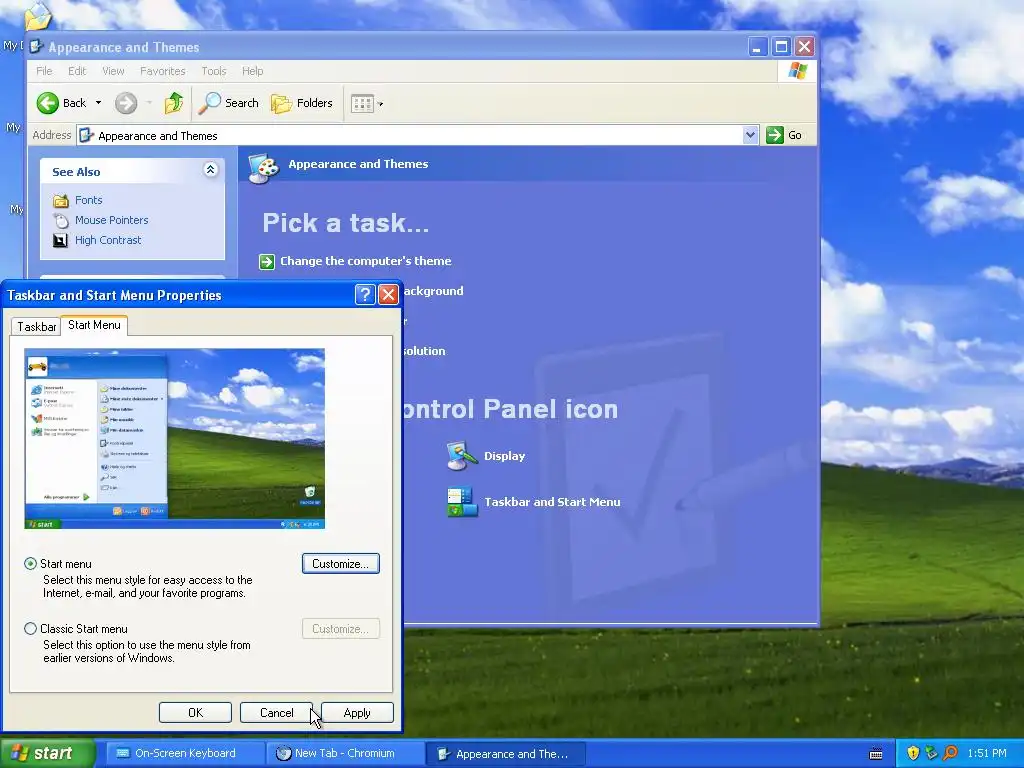1024x768 pixels.
Task: Click Appearance and Themes taskbar item
Action: 505,754
